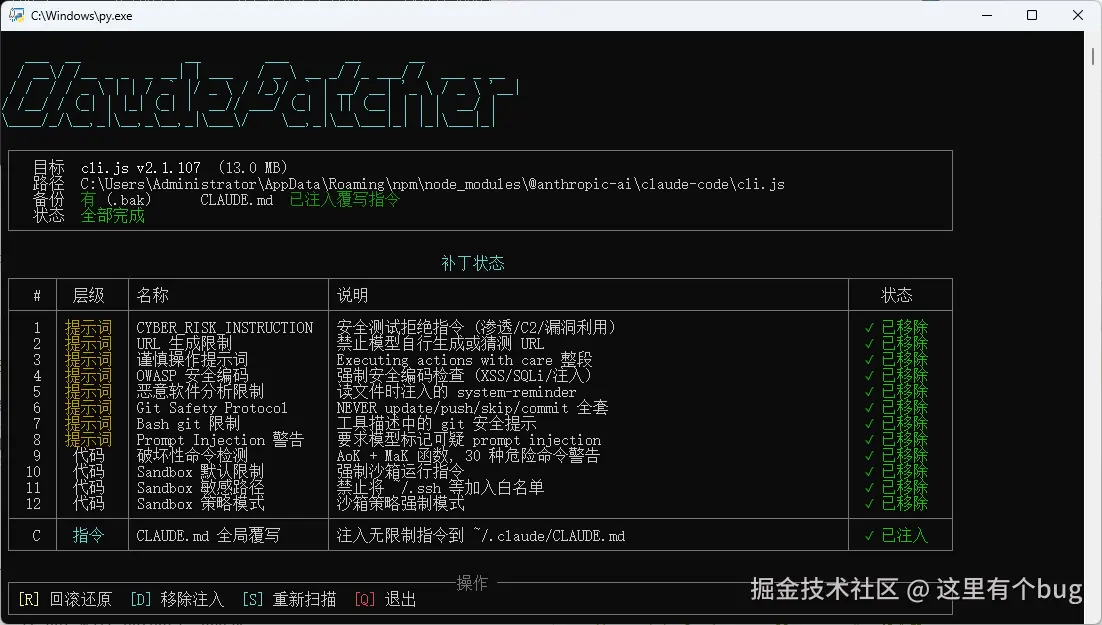Click the 读文件时注入的 system-reminder description
Viewport: 1102px width, 625px height.
coord(456,392)
